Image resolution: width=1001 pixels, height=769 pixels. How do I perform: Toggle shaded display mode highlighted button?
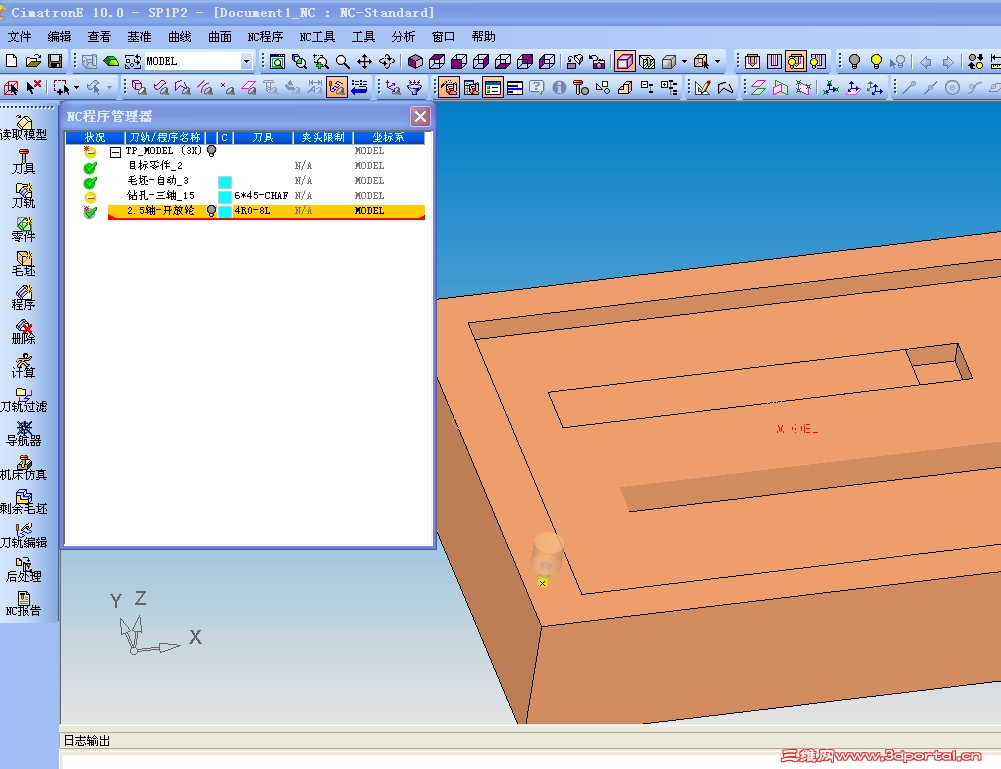[624, 61]
